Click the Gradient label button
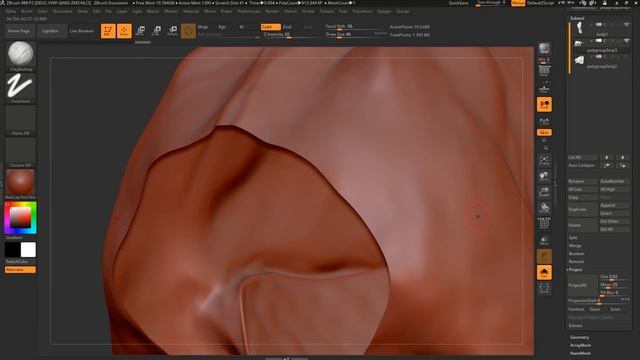The width and height of the screenshot is (640, 360). 14,238
